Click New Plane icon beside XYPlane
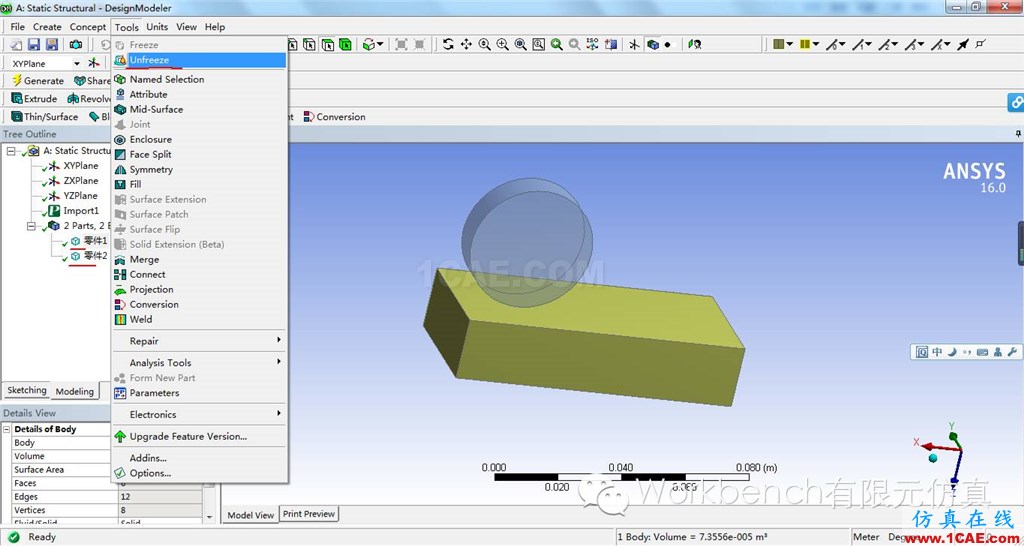 pyautogui.click(x=95, y=63)
